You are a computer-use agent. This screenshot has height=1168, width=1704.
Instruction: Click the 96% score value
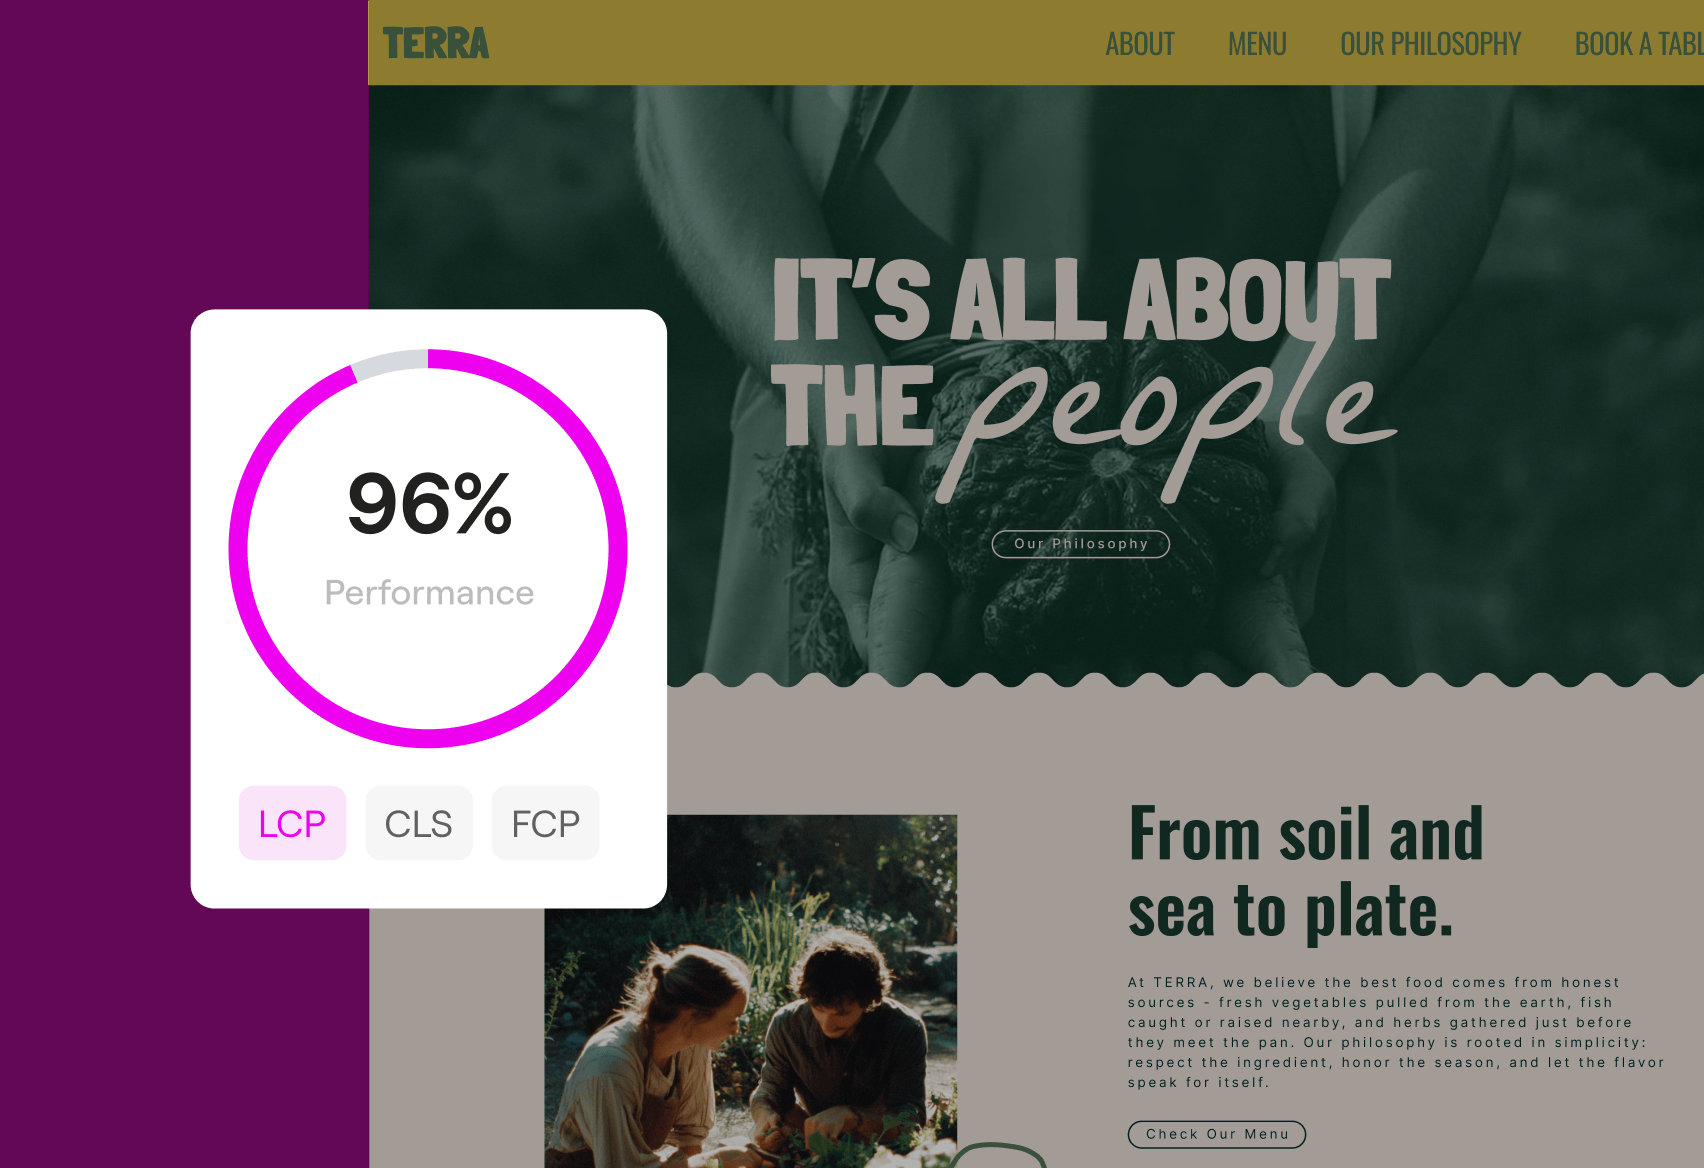pyautogui.click(x=429, y=503)
